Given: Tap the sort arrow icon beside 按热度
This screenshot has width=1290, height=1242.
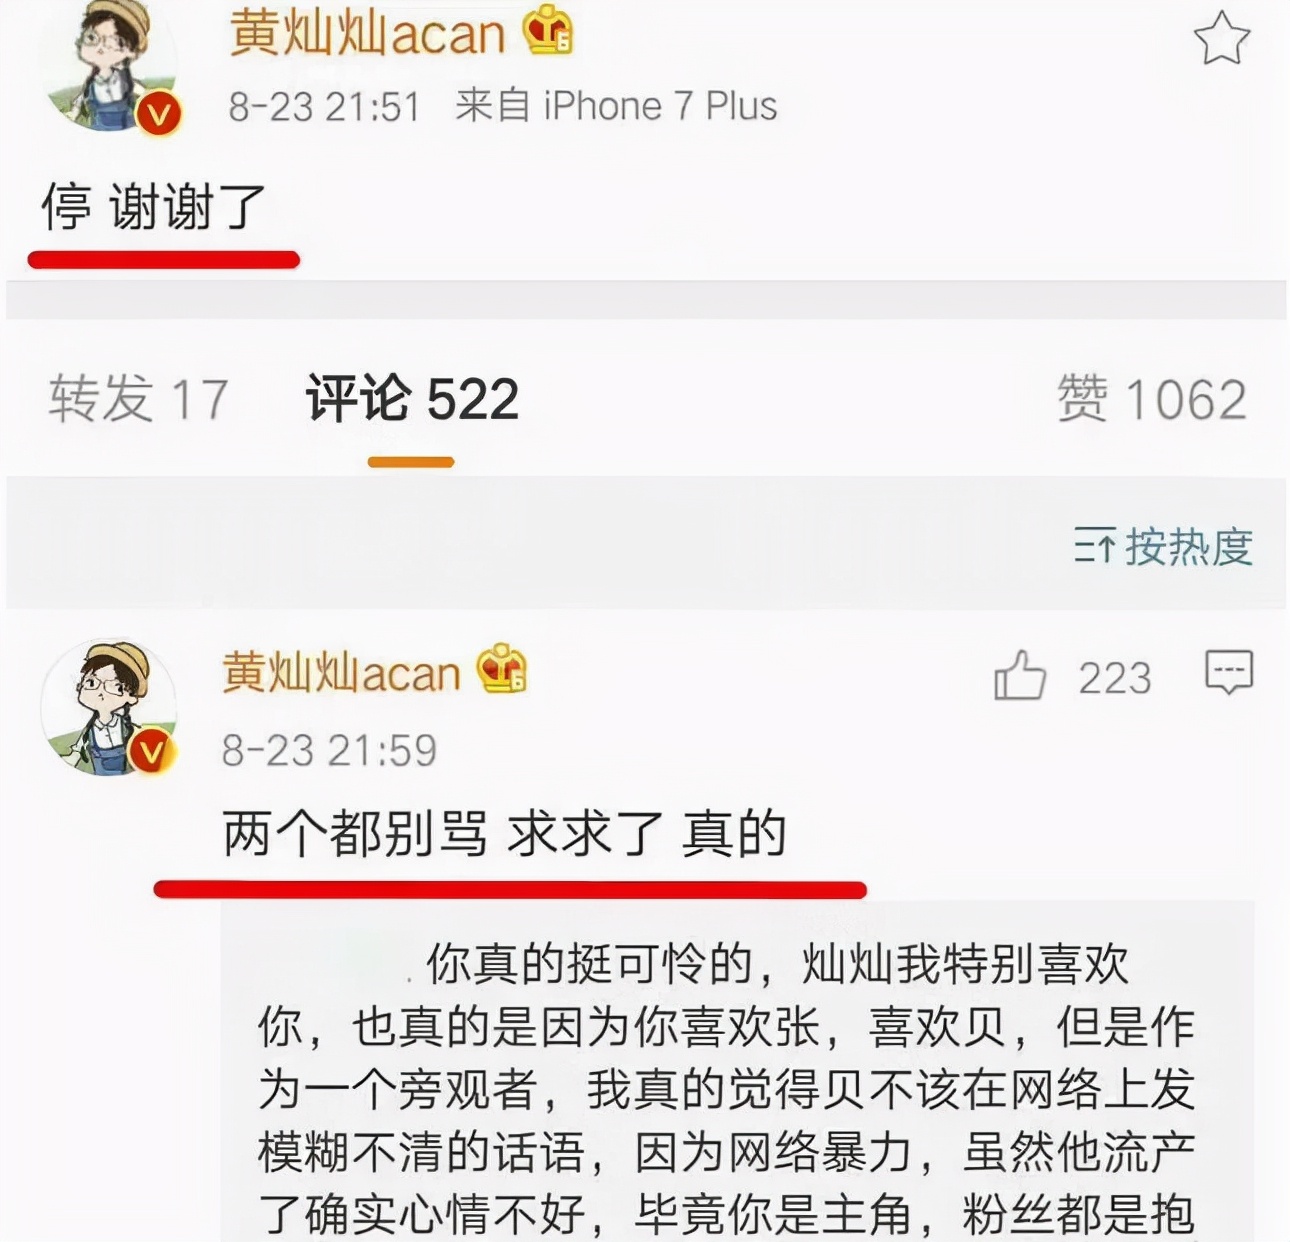Looking at the screenshot, I should [1094, 546].
